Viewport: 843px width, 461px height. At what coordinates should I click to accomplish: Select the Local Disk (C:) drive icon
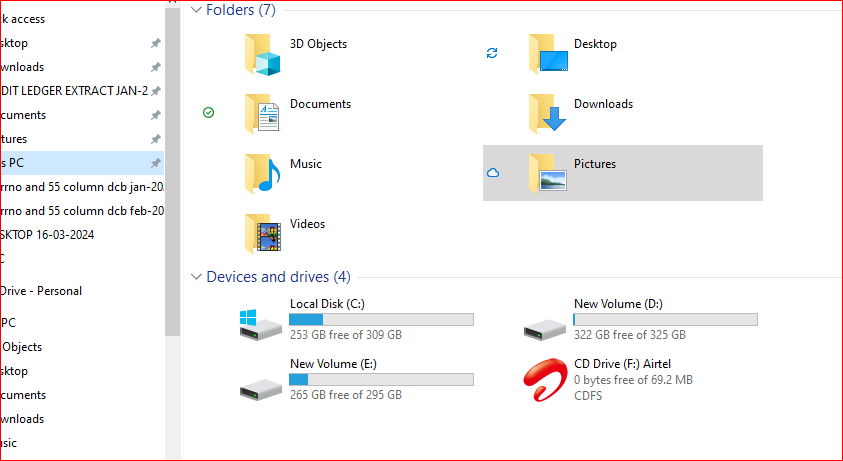point(260,324)
